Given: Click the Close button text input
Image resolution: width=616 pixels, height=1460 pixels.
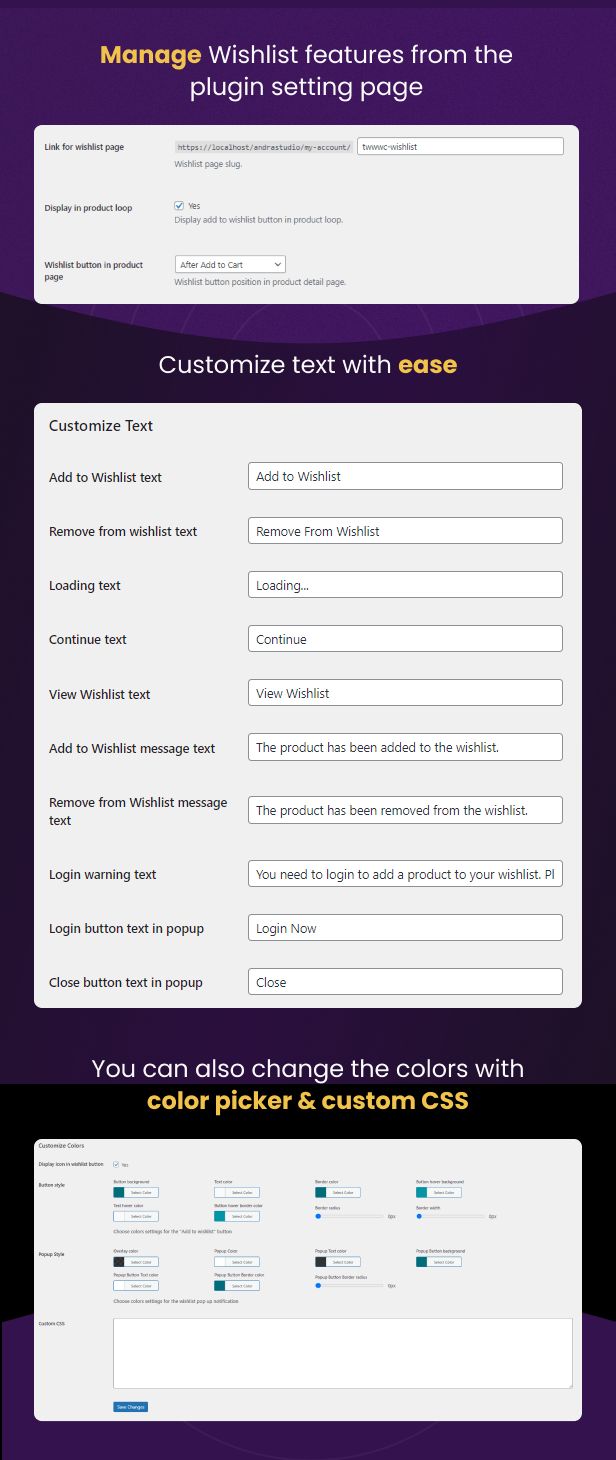Looking at the screenshot, I should point(405,982).
